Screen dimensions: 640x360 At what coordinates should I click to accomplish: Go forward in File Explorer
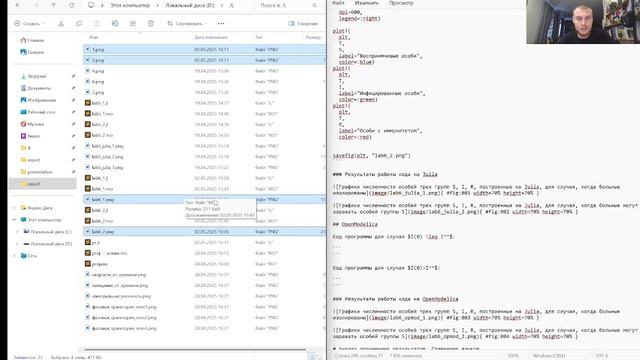tap(36, 5)
